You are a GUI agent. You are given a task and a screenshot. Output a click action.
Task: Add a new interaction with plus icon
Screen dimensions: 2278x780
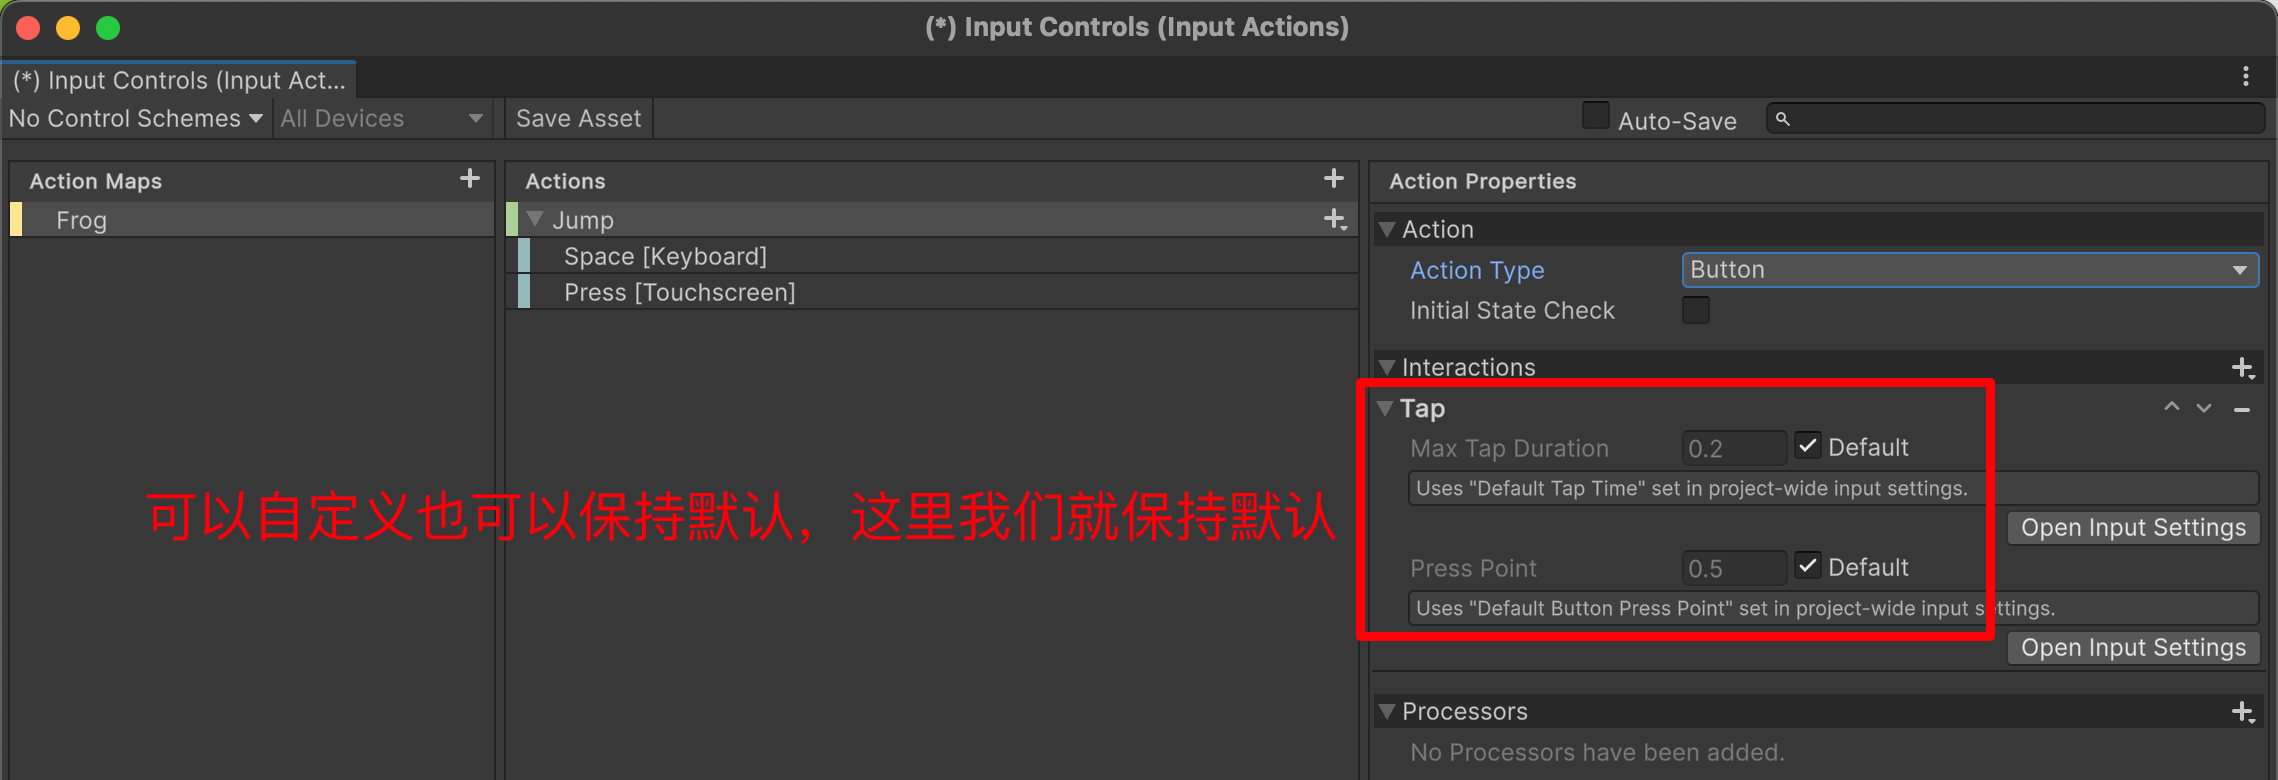[2243, 368]
